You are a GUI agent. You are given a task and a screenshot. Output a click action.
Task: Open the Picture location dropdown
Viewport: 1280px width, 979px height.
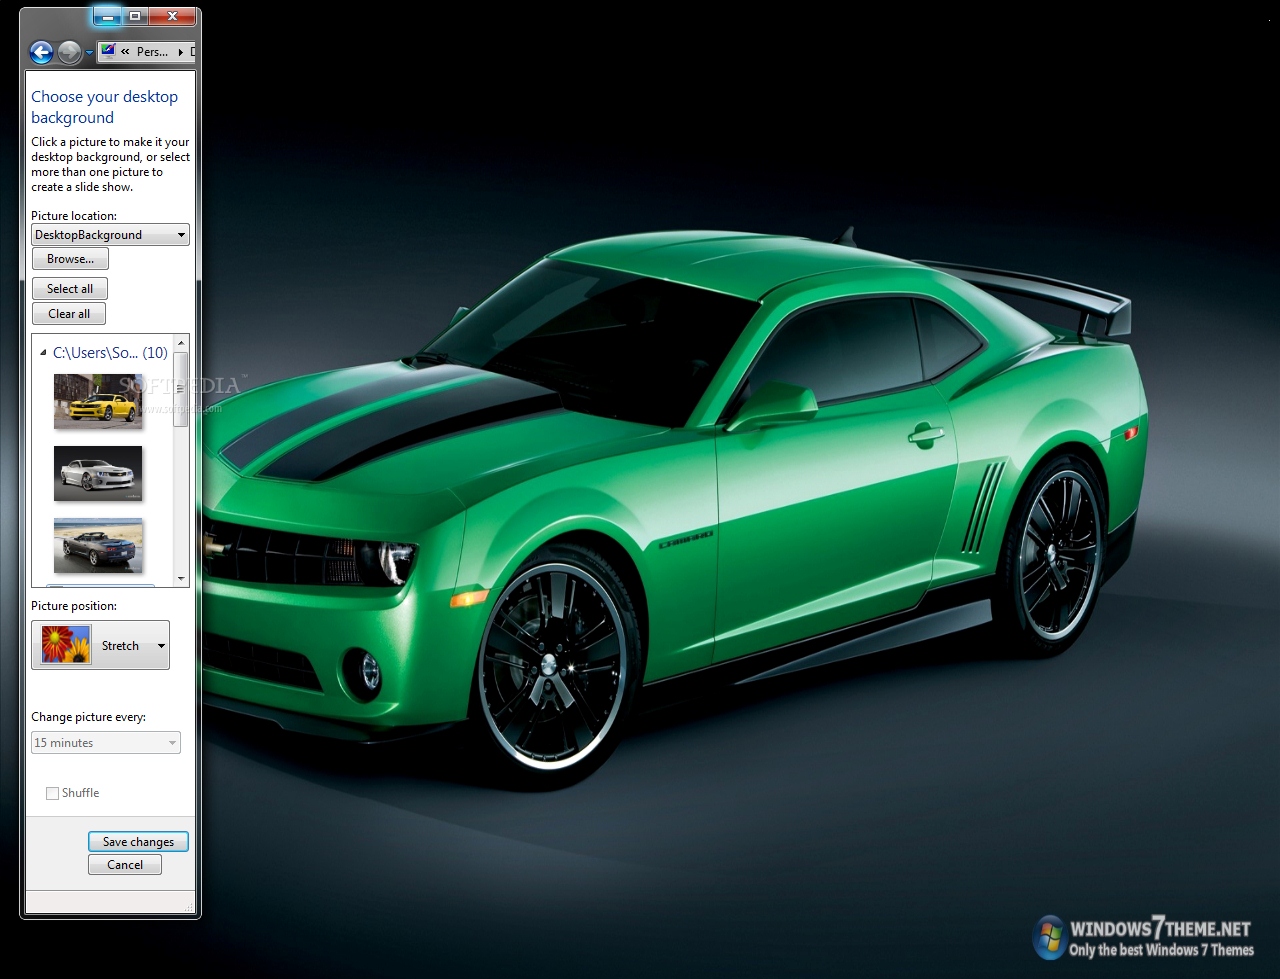click(110, 235)
